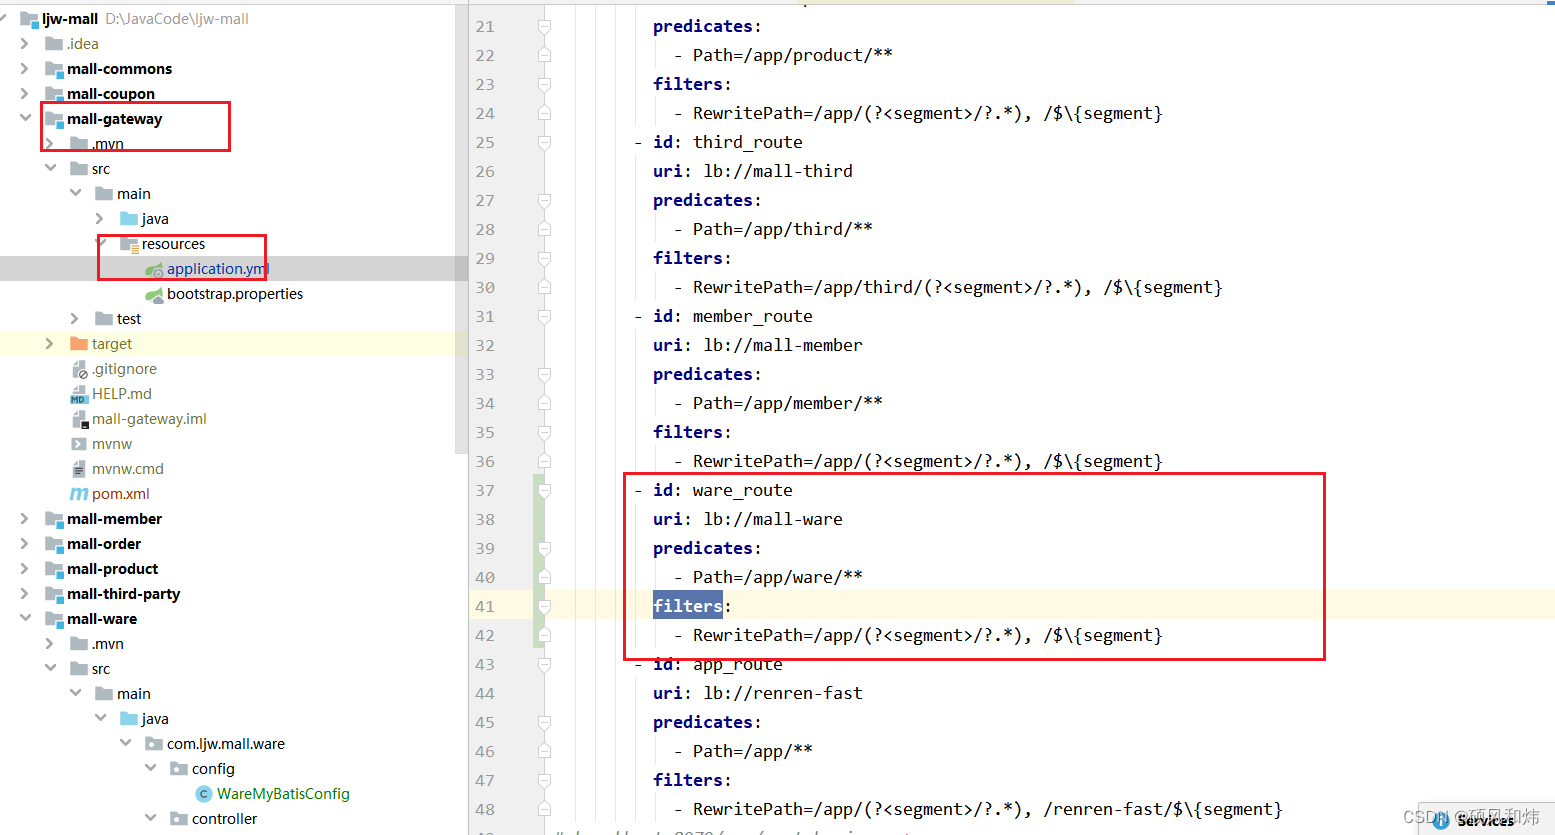The width and height of the screenshot is (1555, 835).
Task: Click the mall-gateway.iml file icon
Action: point(79,419)
